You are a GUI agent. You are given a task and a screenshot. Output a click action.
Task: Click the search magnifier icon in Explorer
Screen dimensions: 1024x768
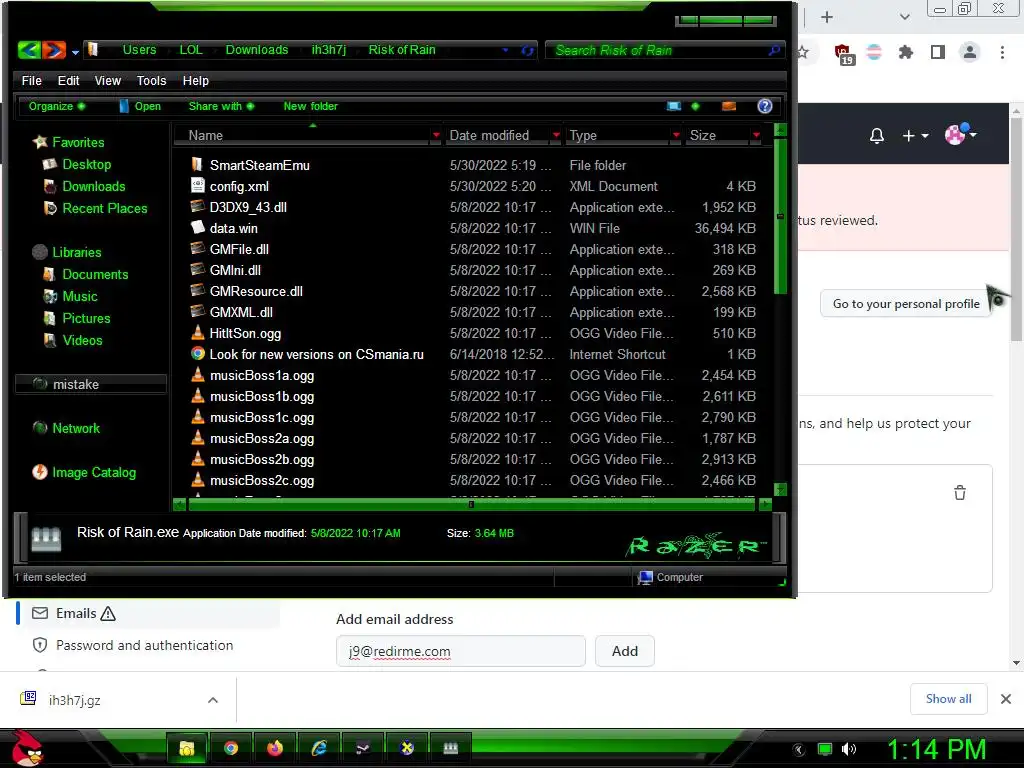(x=774, y=50)
